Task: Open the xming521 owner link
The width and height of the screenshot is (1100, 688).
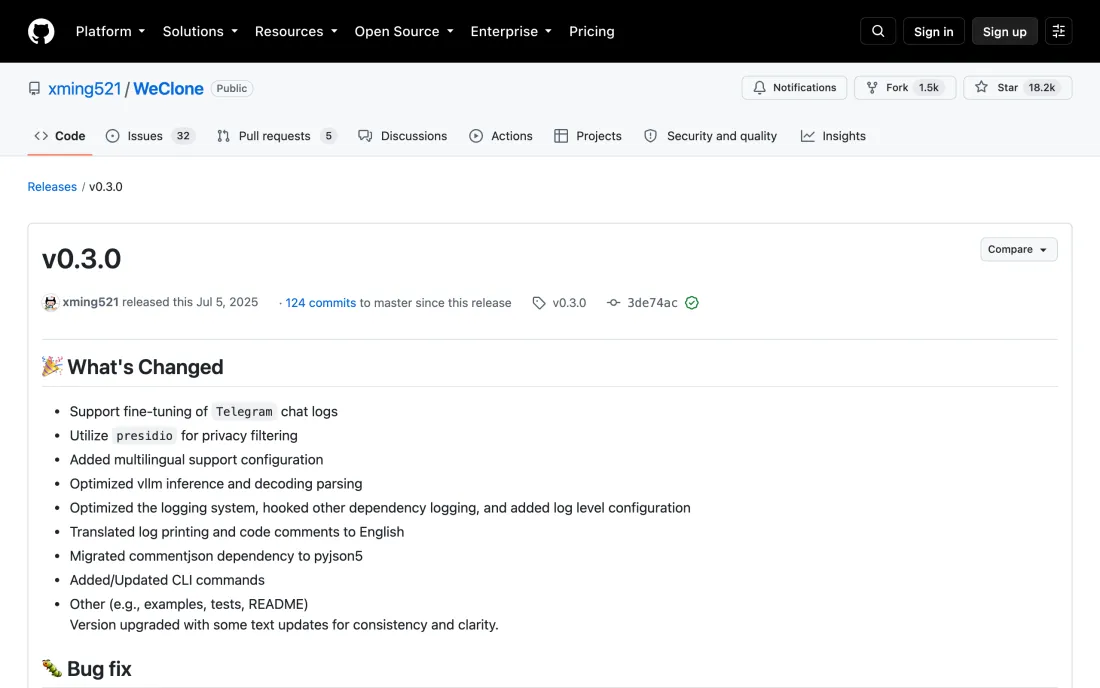Action: pyautogui.click(x=84, y=89)
